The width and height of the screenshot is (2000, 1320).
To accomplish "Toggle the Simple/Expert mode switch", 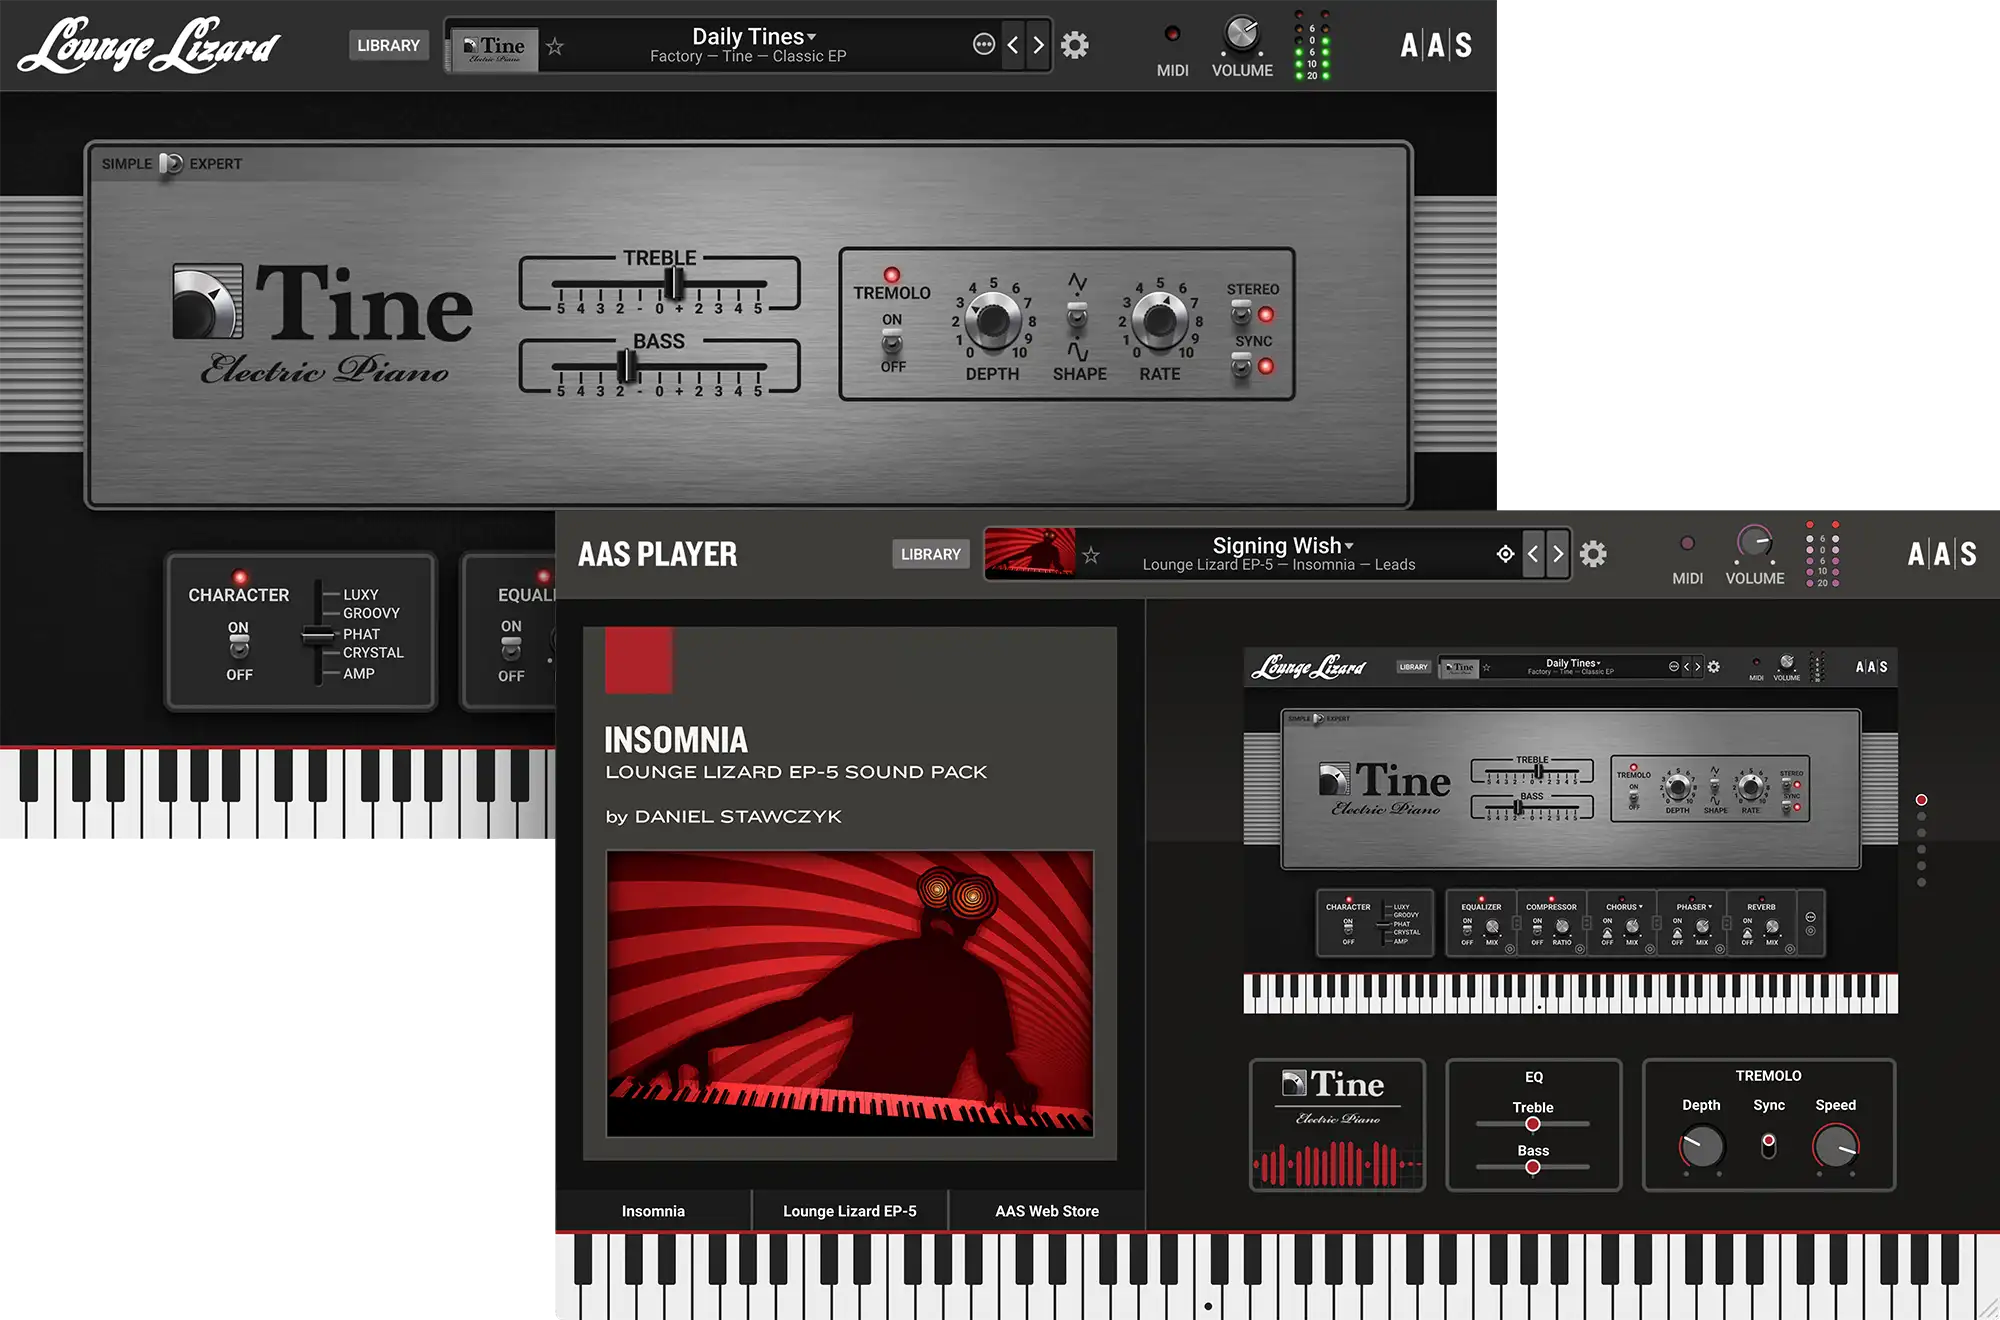I will point(171,163).
